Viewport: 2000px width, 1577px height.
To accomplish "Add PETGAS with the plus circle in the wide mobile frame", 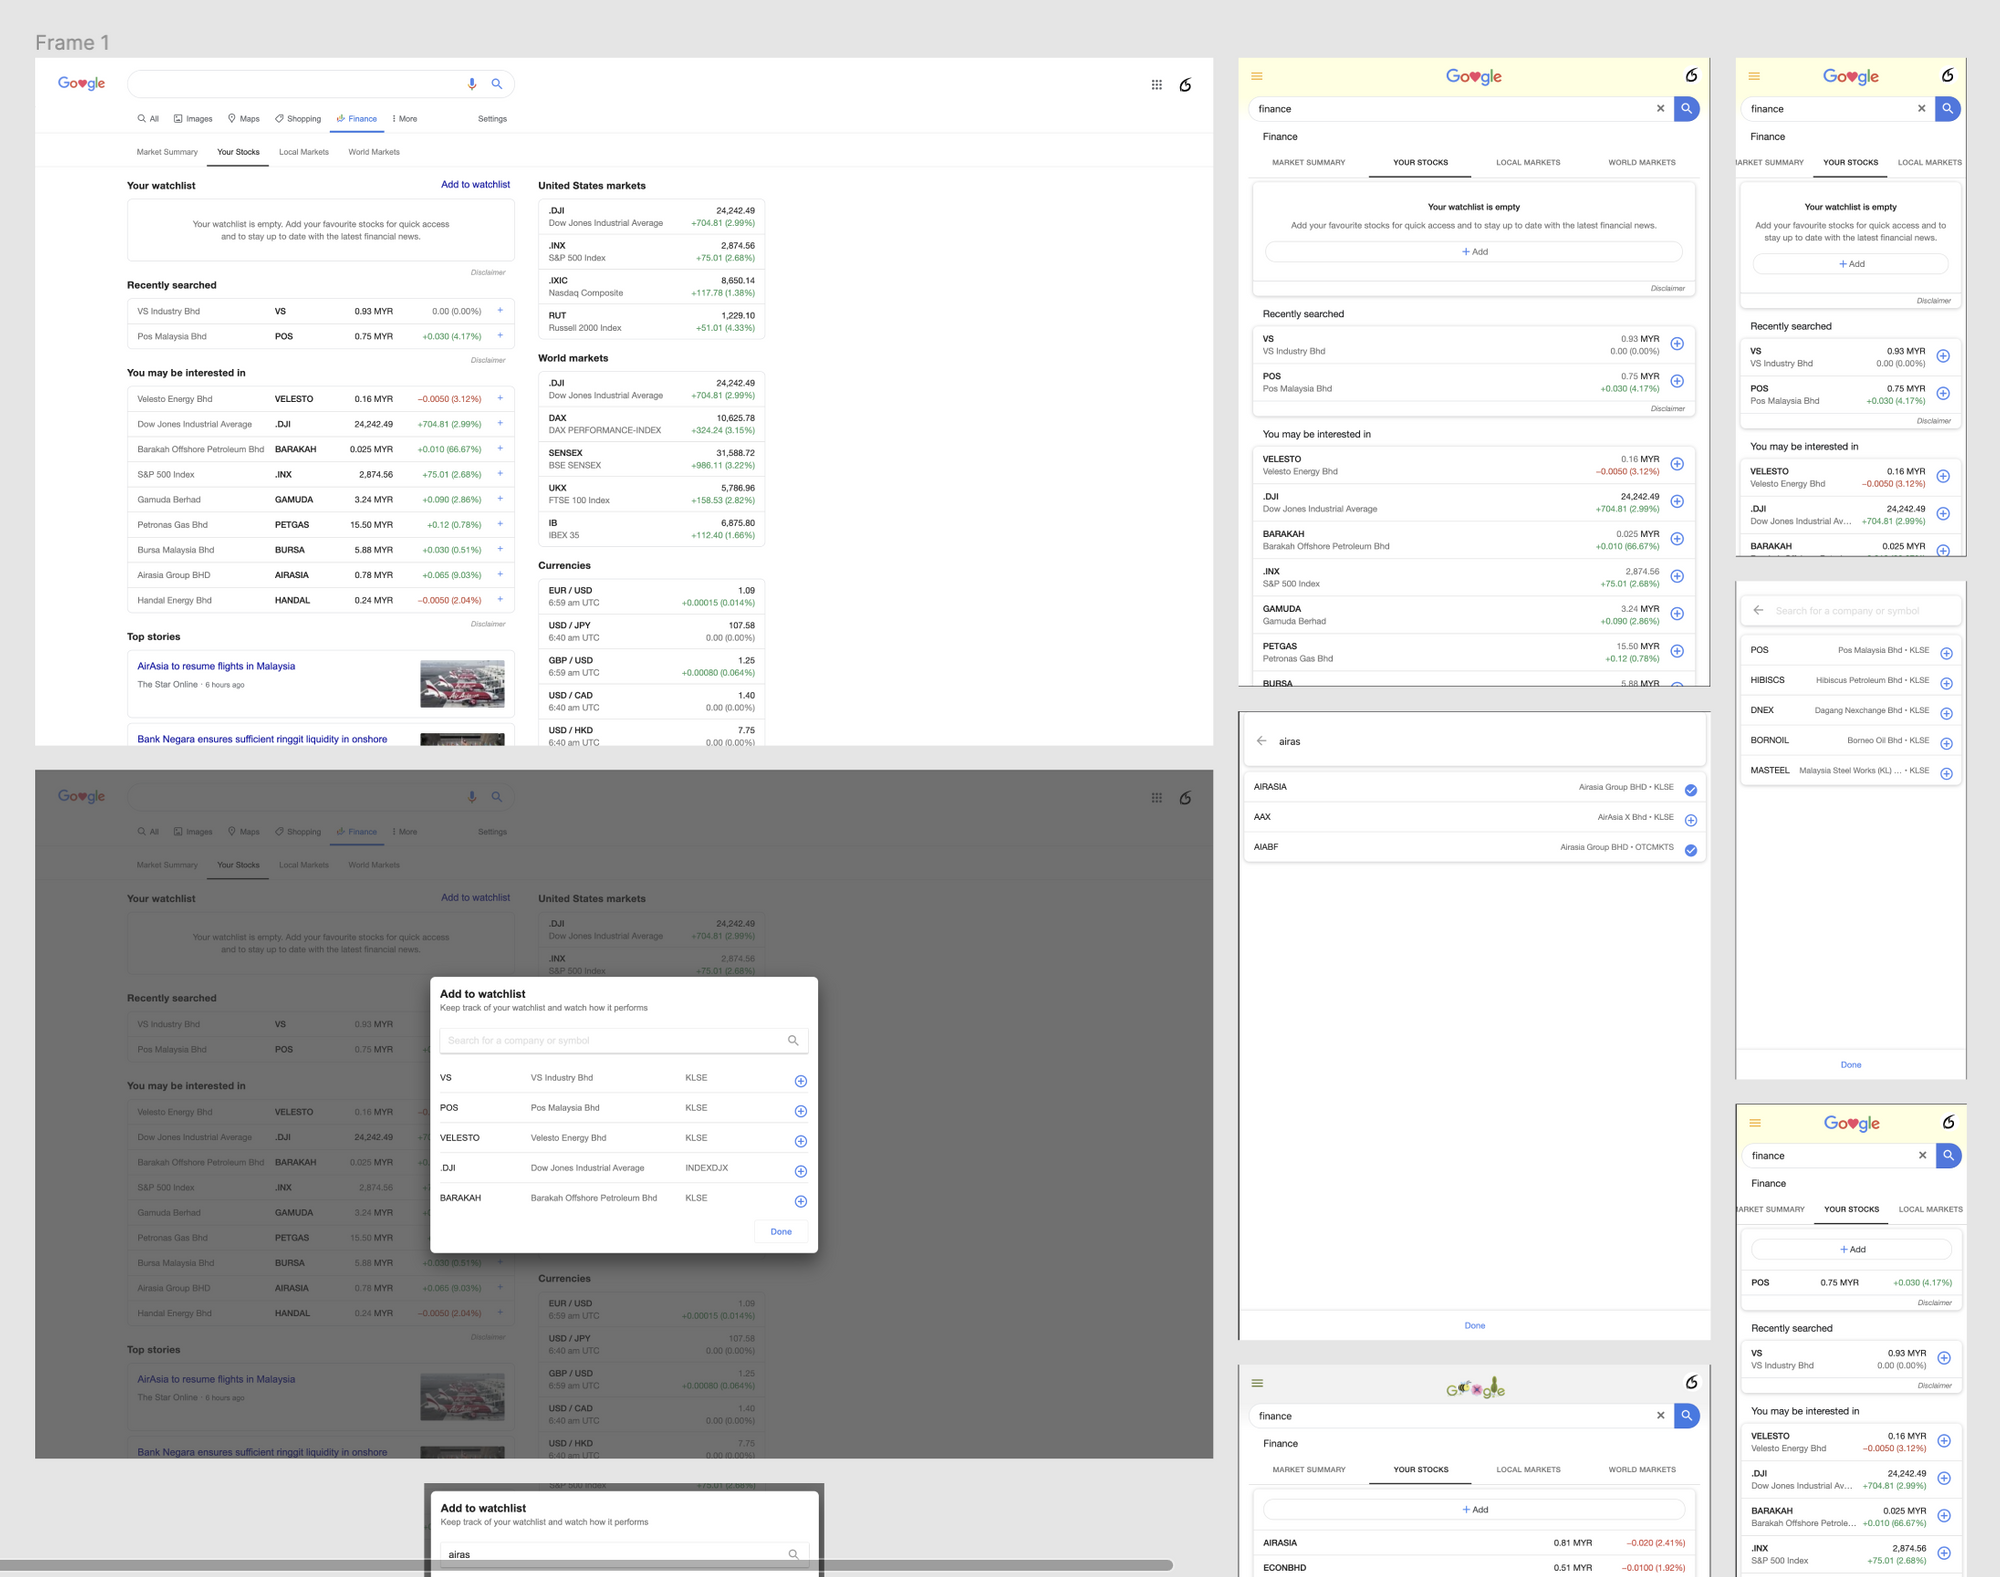I will [x=1677, y=651].
